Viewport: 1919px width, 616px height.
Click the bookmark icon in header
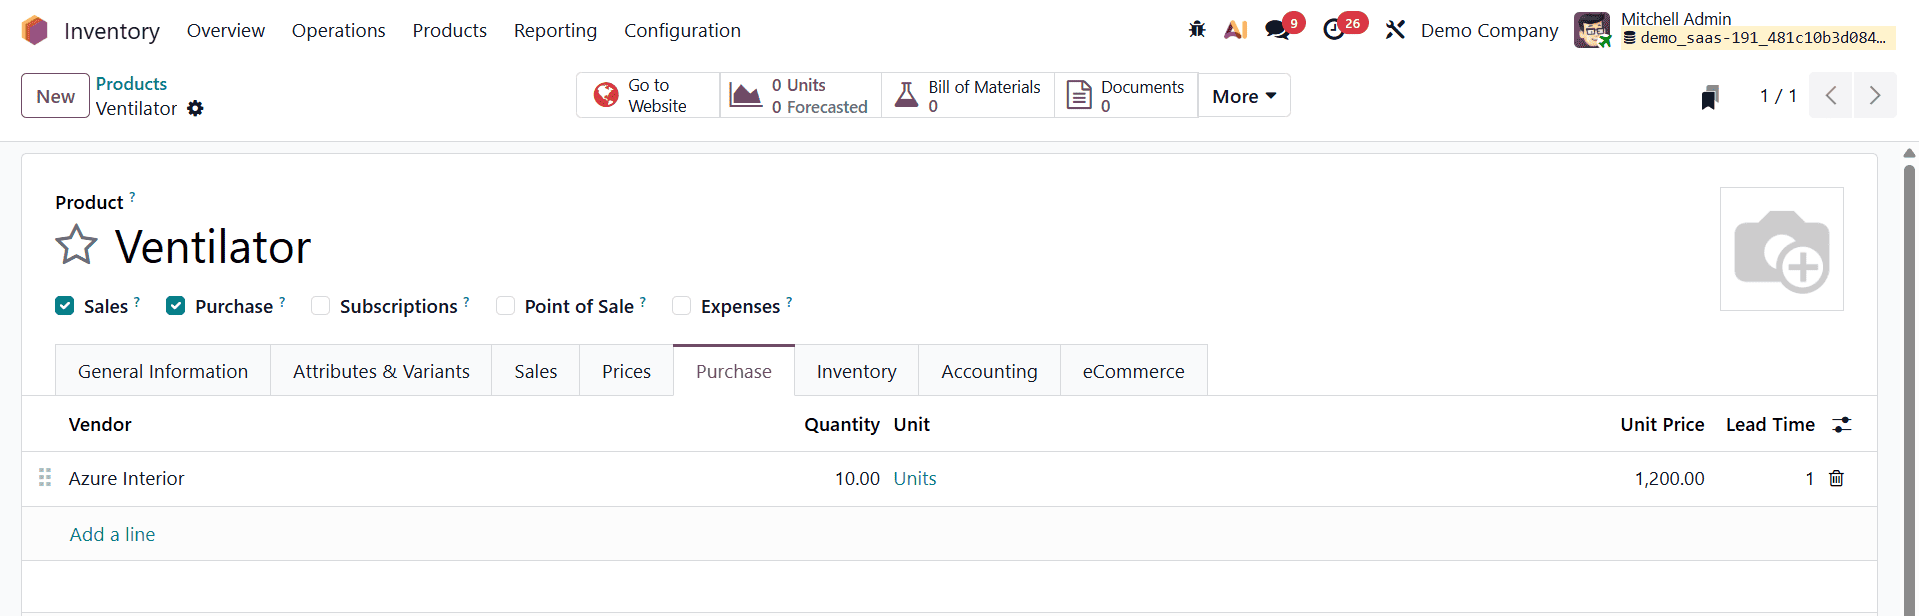1710,97
